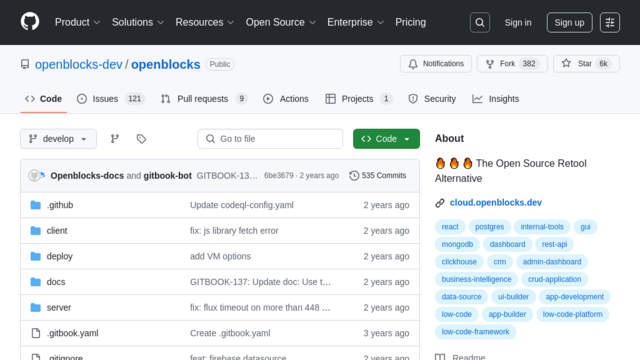This screenshot has width=640, height=360.
Task: Open the 535 Commits history
Action: click(x=378, y=176)
